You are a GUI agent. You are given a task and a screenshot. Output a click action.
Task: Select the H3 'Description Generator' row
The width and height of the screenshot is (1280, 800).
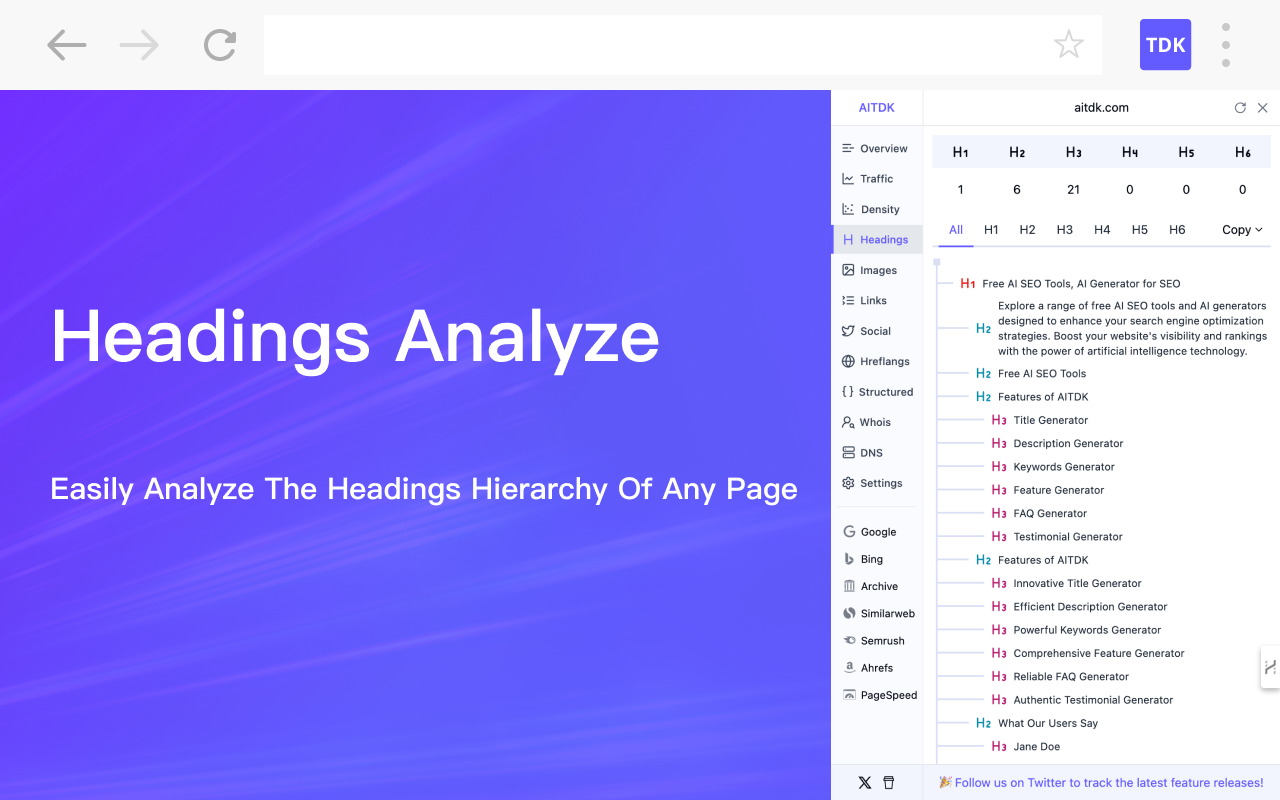point(1057,444)
